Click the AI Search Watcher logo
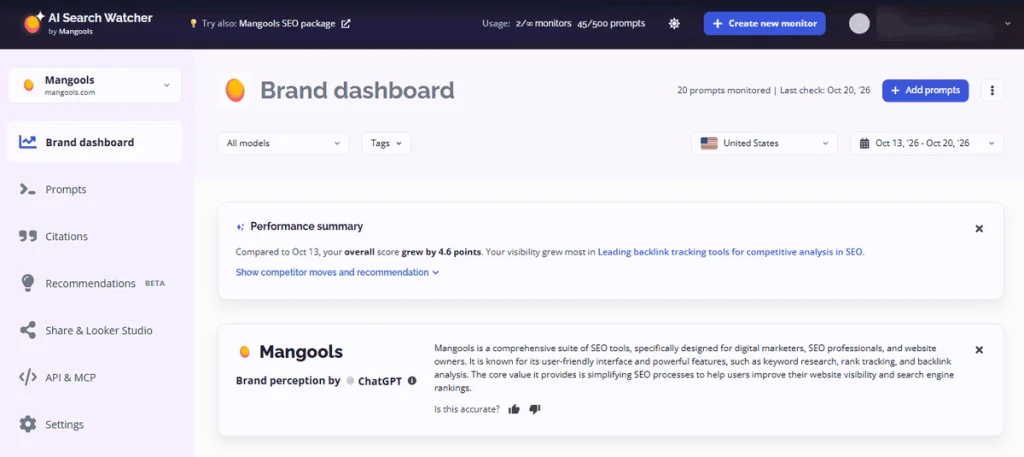 tap(88, 22)
